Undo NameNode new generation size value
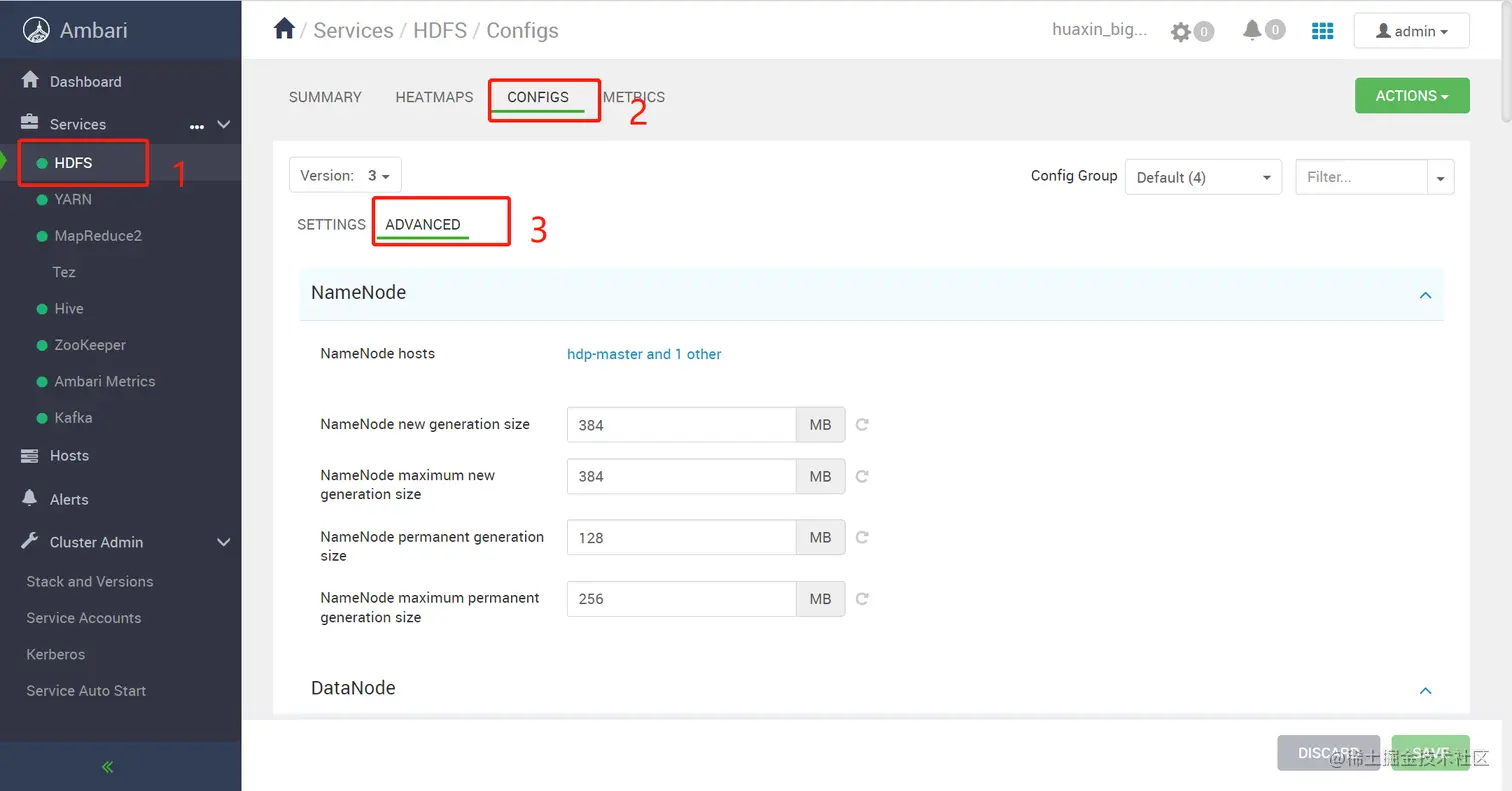1512x791 pixels. 862,424
